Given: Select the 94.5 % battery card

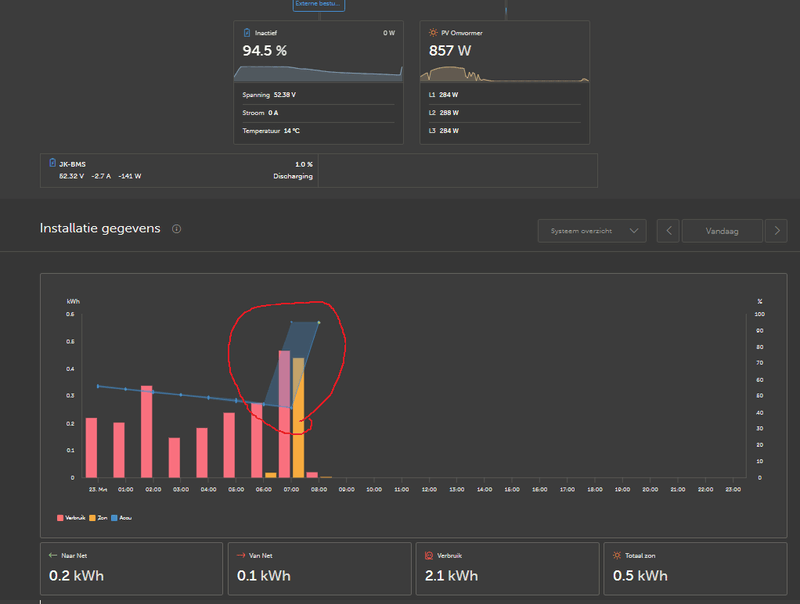Looking at the screenshot, I should (x=318, y=83).
